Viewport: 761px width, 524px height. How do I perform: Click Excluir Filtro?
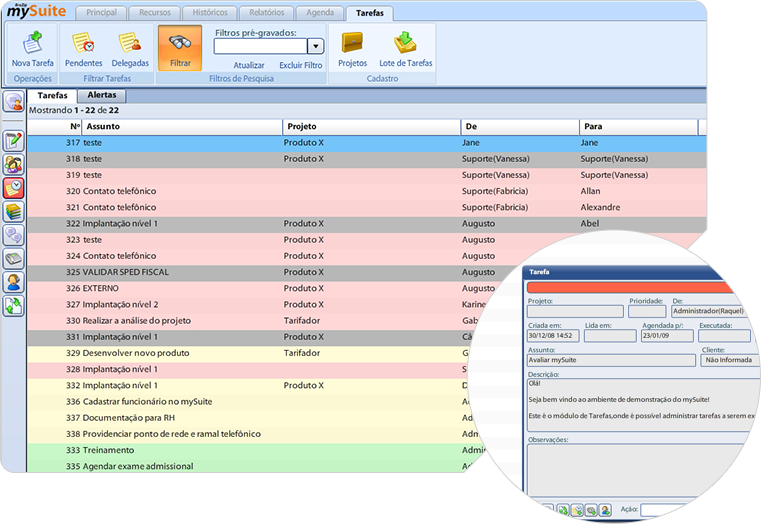[301, 65]
